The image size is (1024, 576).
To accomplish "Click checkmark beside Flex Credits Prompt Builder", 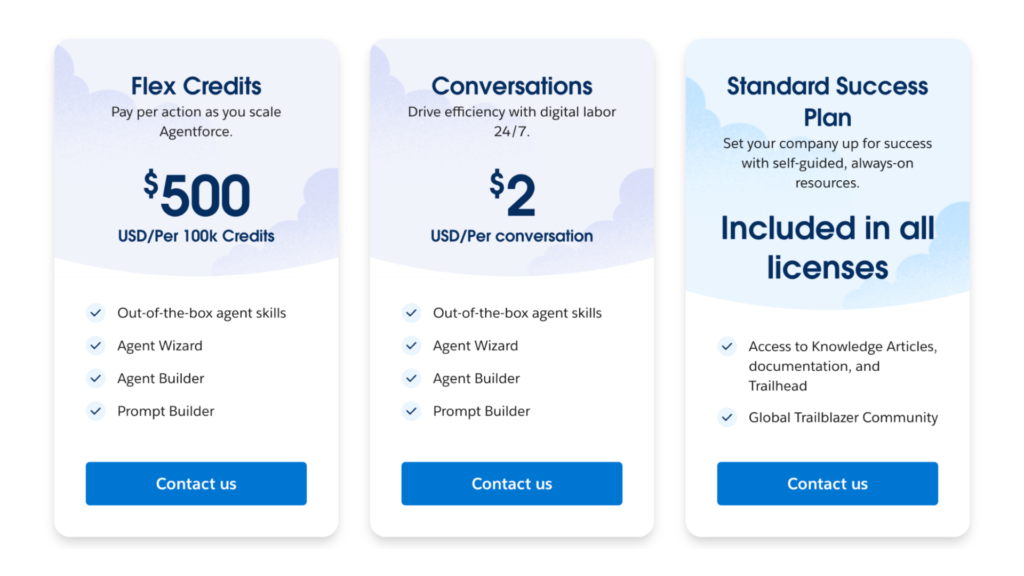I will click(95, 411).
